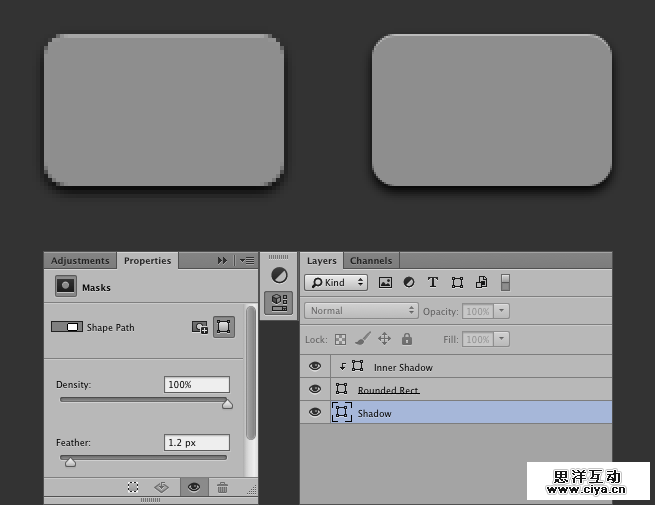Viewport: 655px width, 505px height.
Task: Click the delete mask trash icon
Action: point(222,487)
